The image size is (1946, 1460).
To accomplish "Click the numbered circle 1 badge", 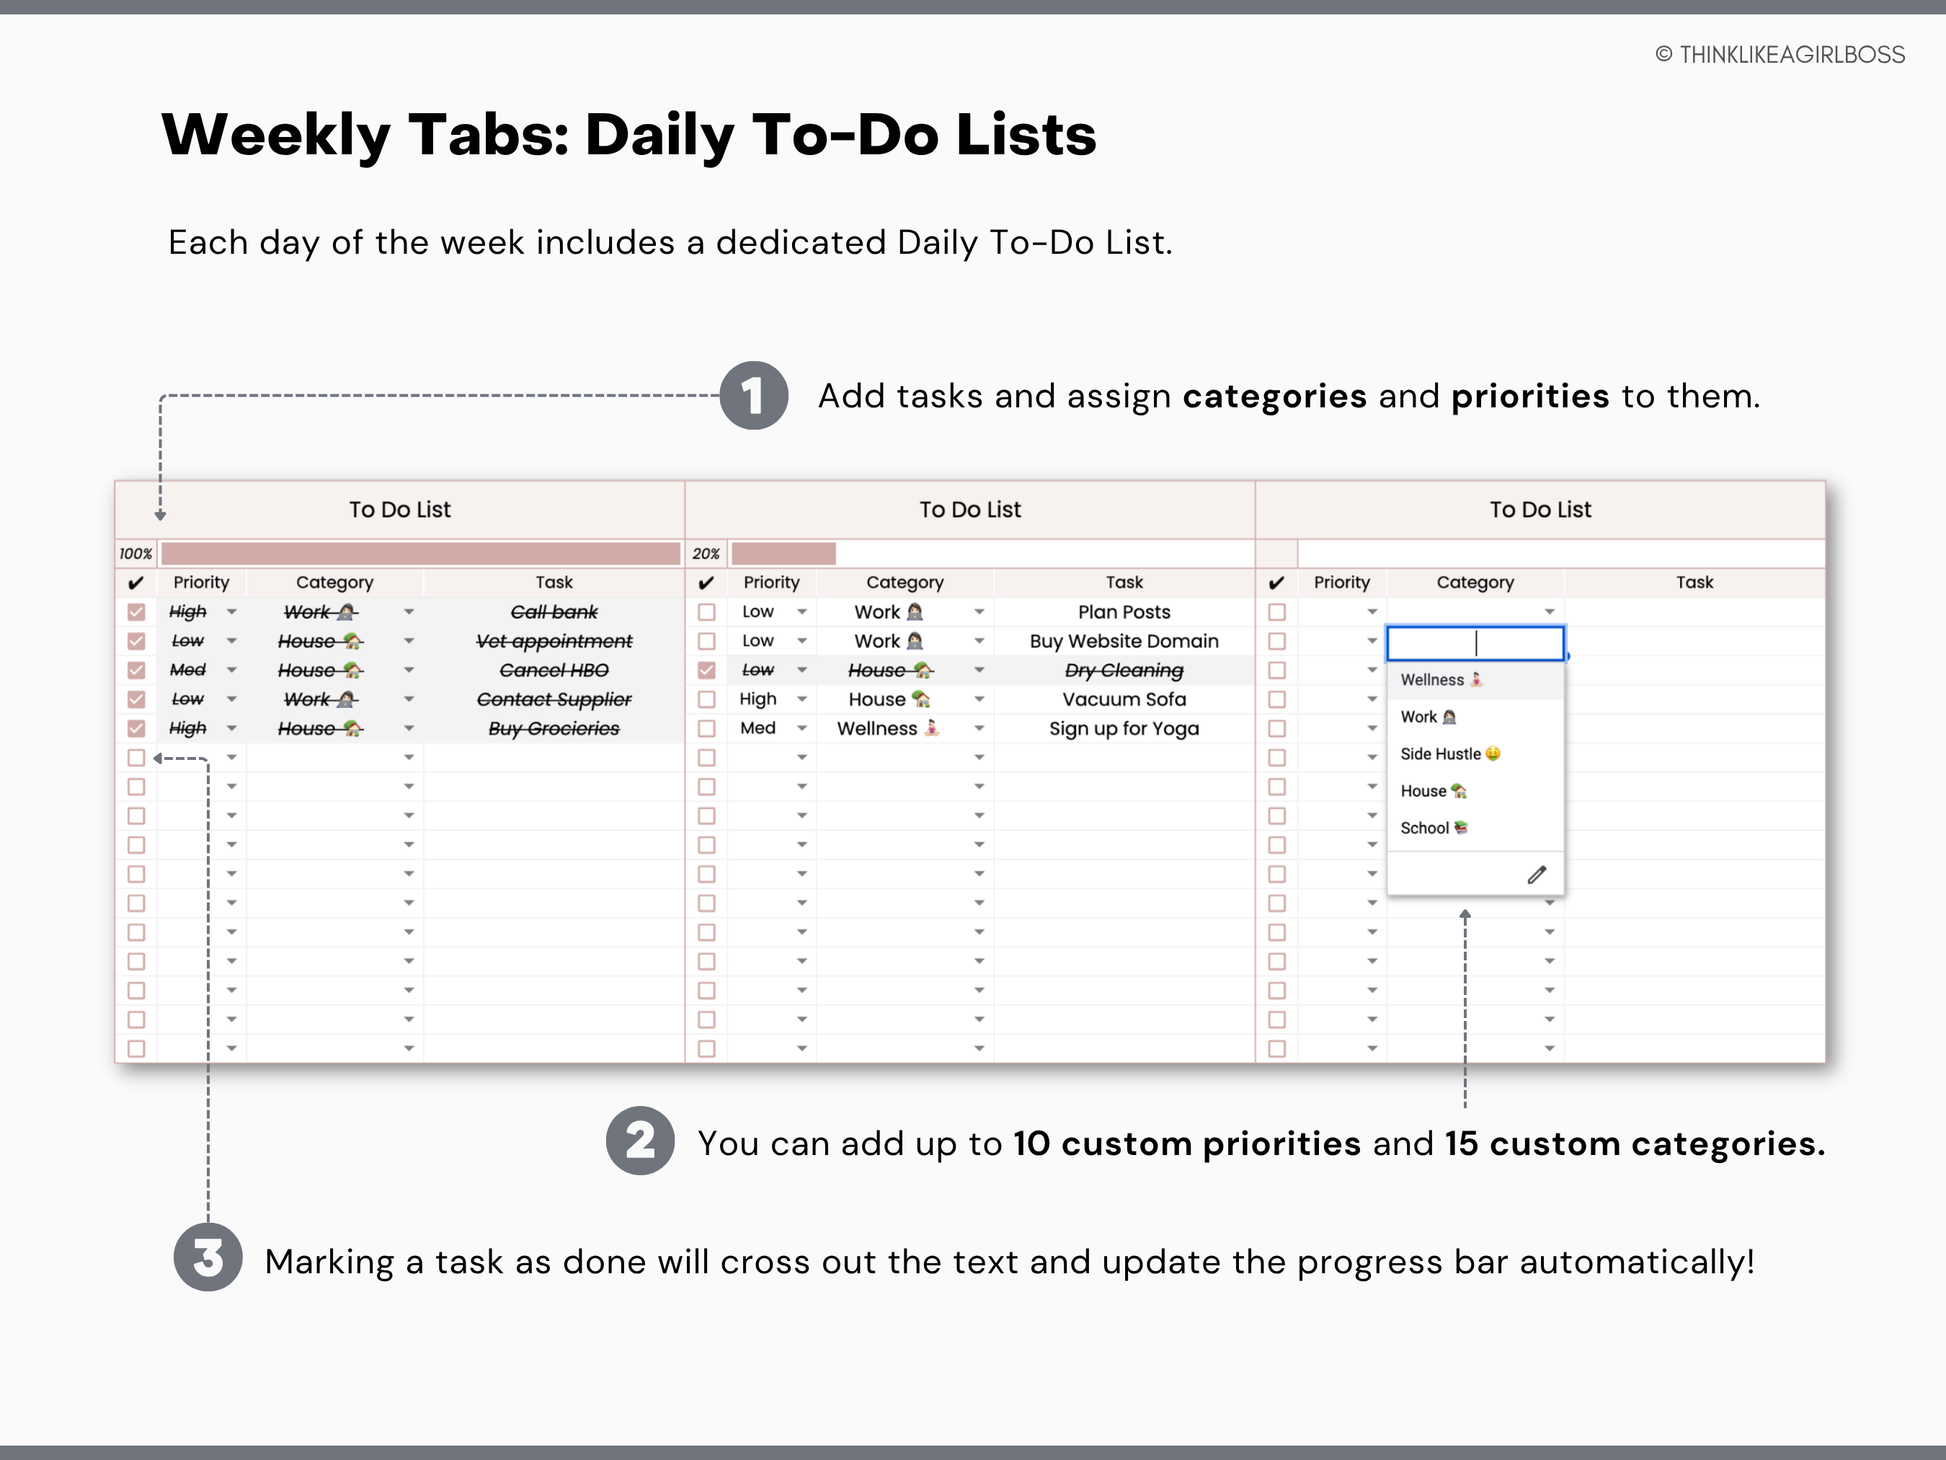I will [754, 396].
